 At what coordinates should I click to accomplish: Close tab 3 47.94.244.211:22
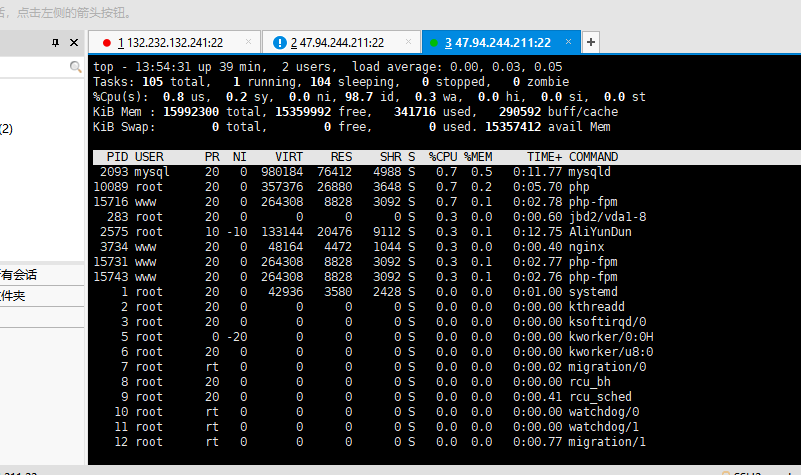[x=568, y=41]
